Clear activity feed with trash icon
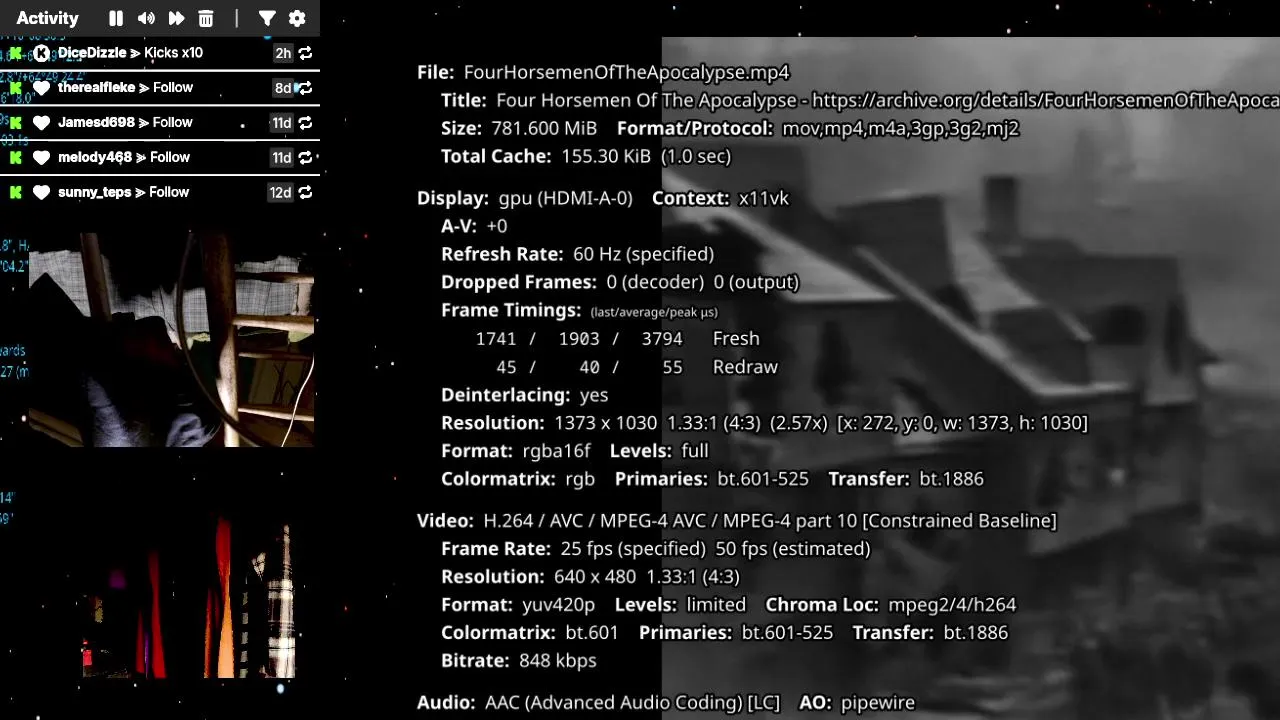 coord(206,18)
